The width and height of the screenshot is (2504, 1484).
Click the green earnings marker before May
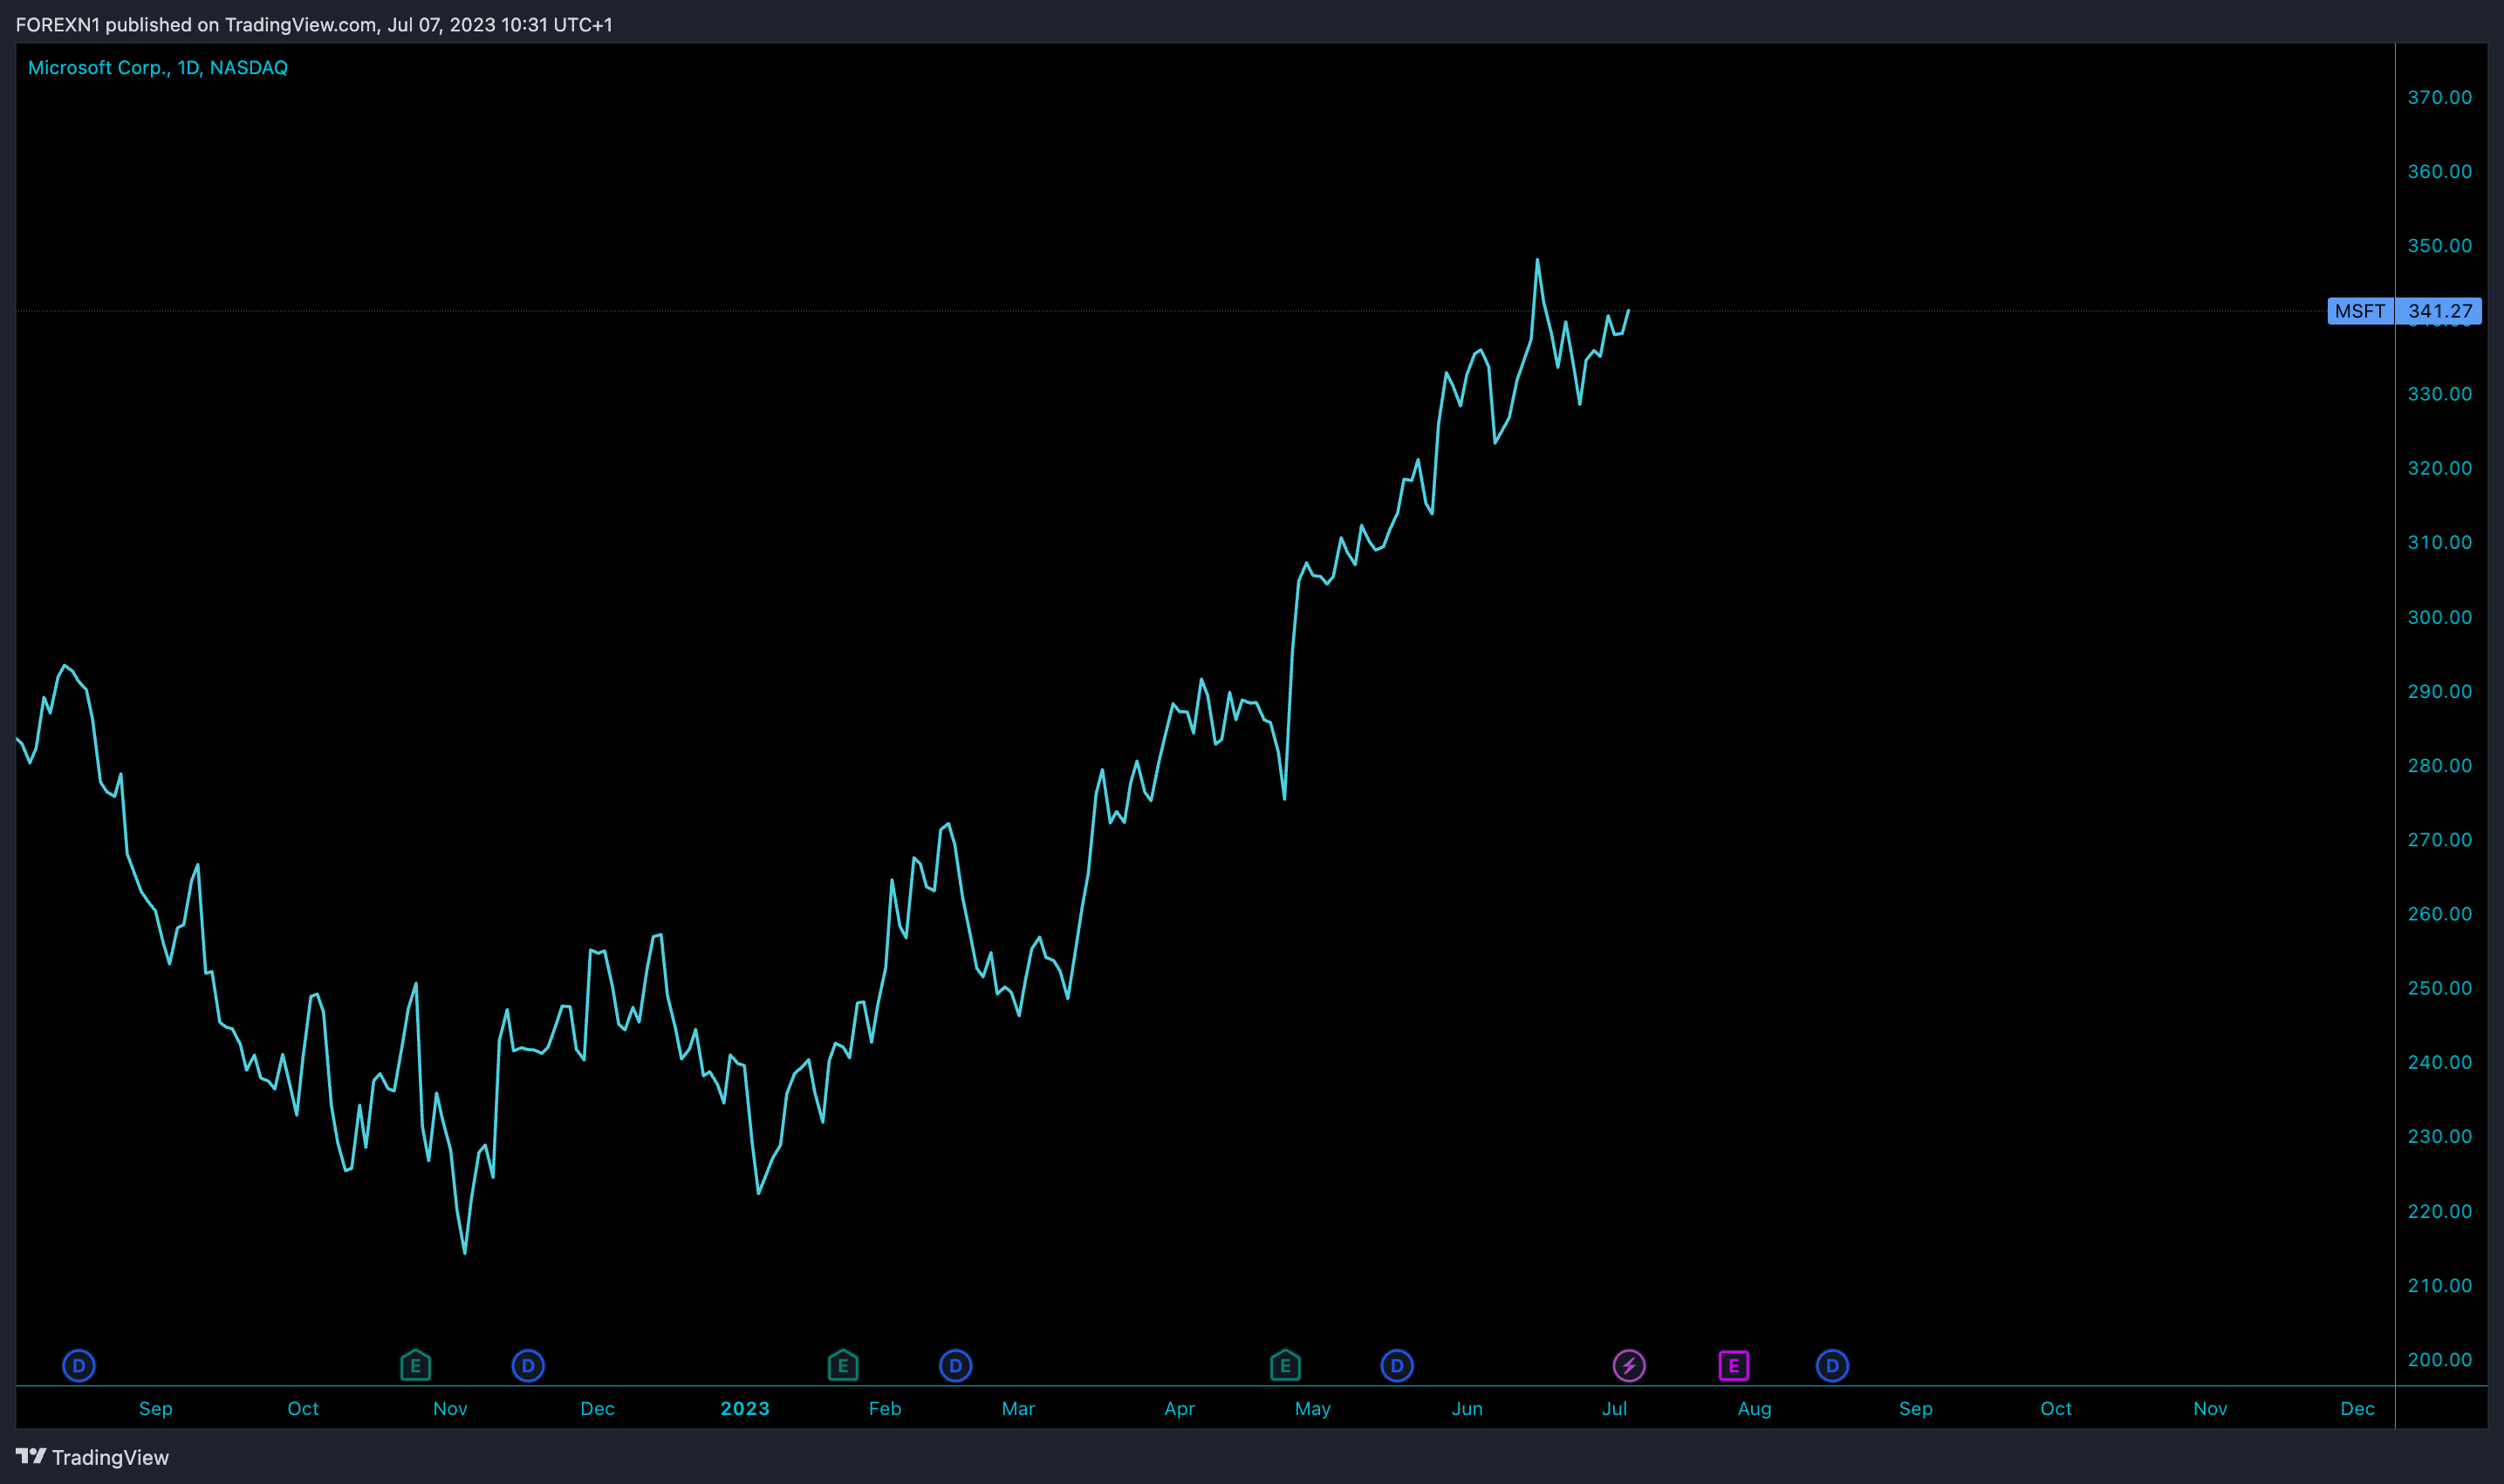[x=1285, y=1365]
